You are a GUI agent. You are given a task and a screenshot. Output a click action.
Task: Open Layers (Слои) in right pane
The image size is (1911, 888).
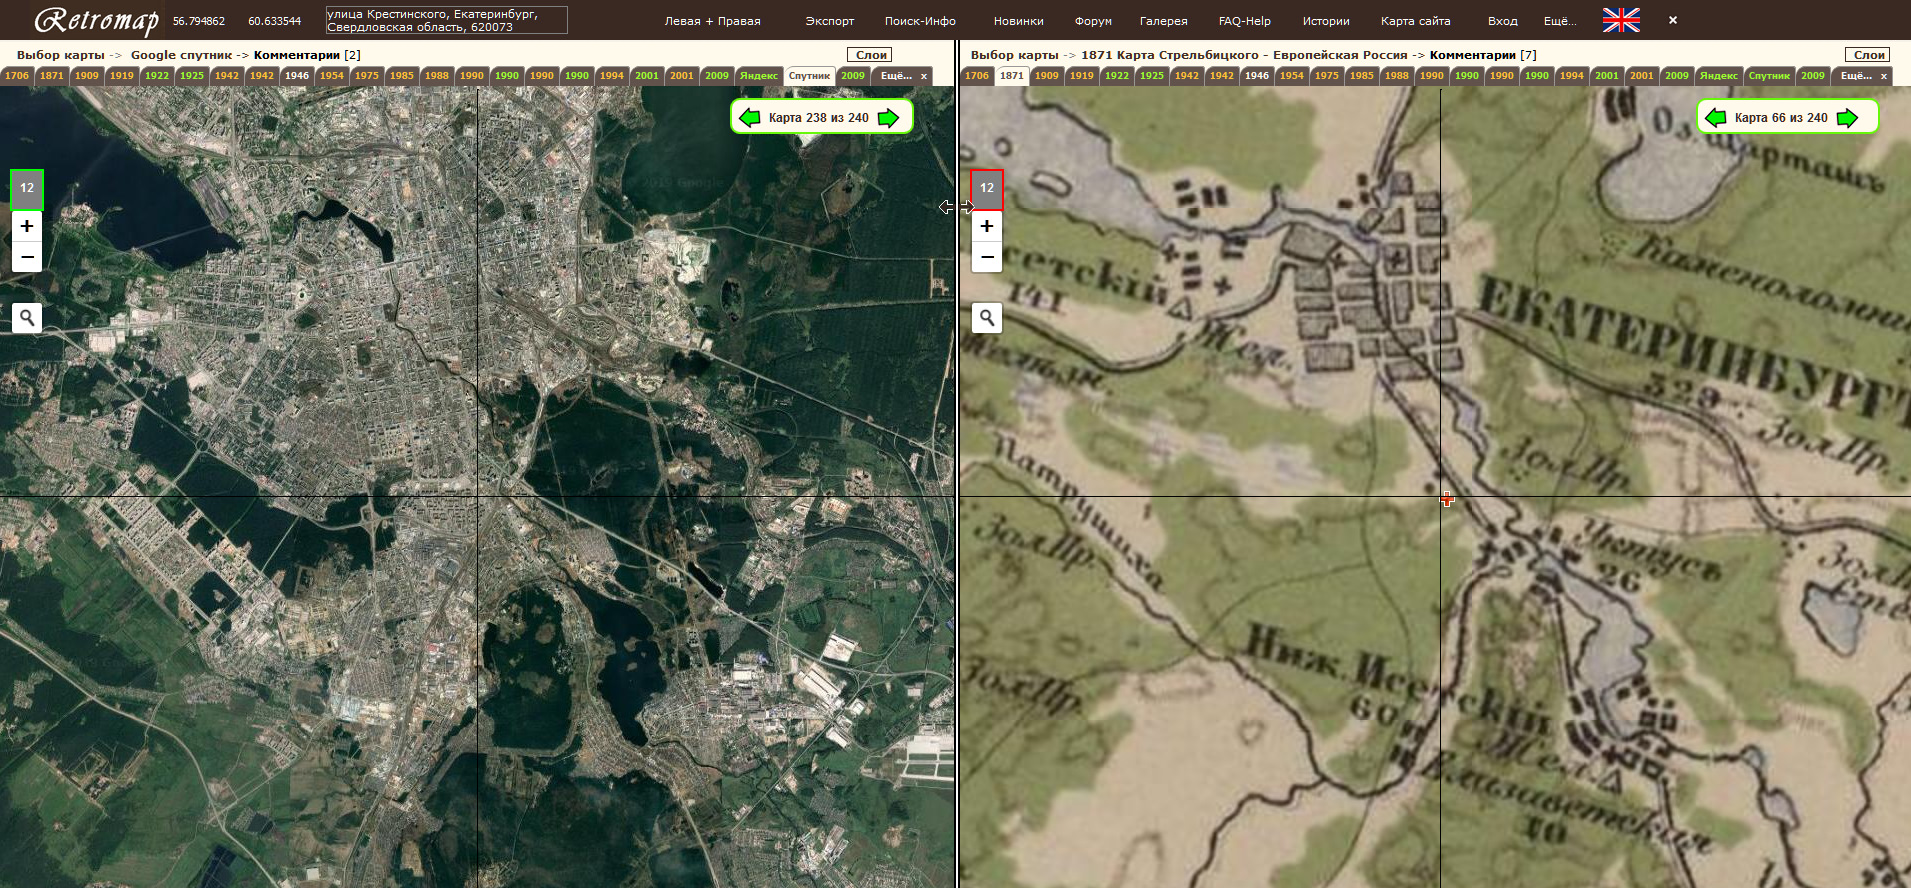[x=1869, y=55]
